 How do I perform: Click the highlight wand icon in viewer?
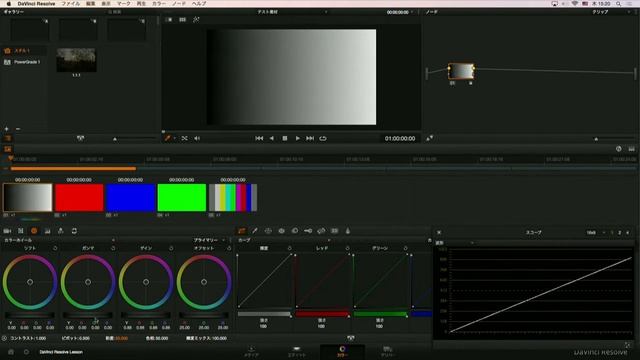pos(196,20)
